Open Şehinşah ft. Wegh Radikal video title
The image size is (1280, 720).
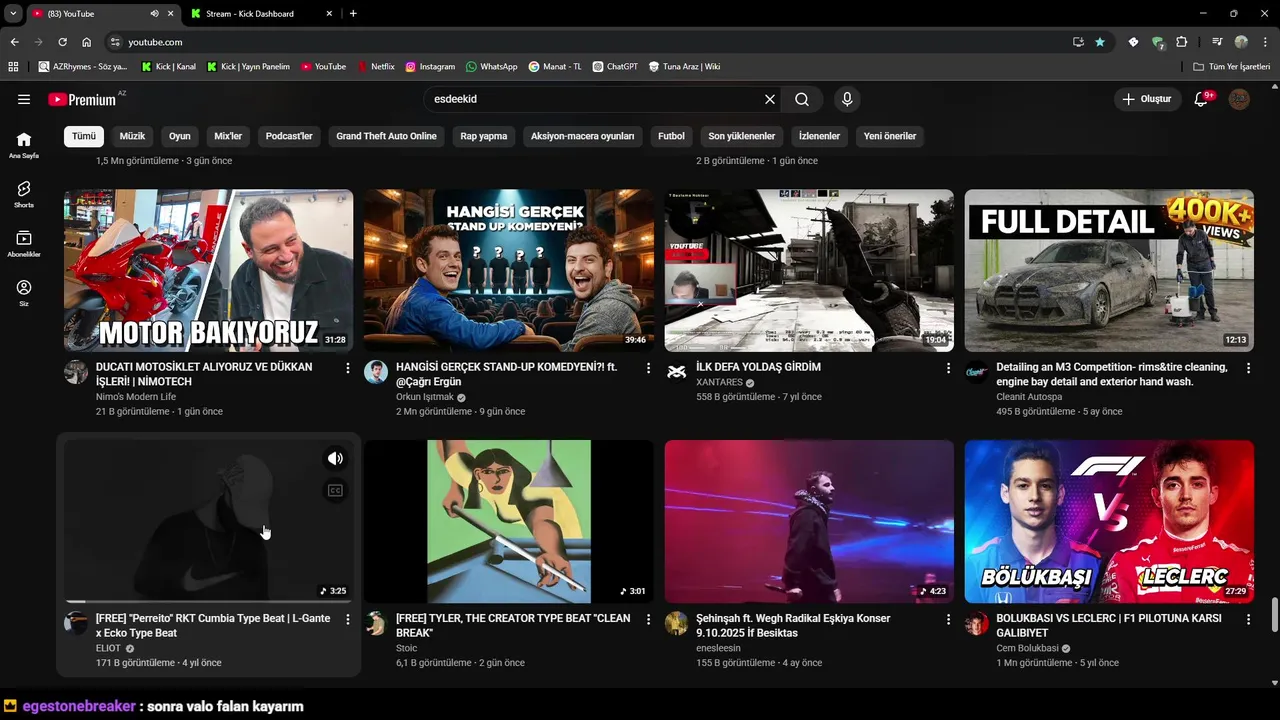point(793,626)
